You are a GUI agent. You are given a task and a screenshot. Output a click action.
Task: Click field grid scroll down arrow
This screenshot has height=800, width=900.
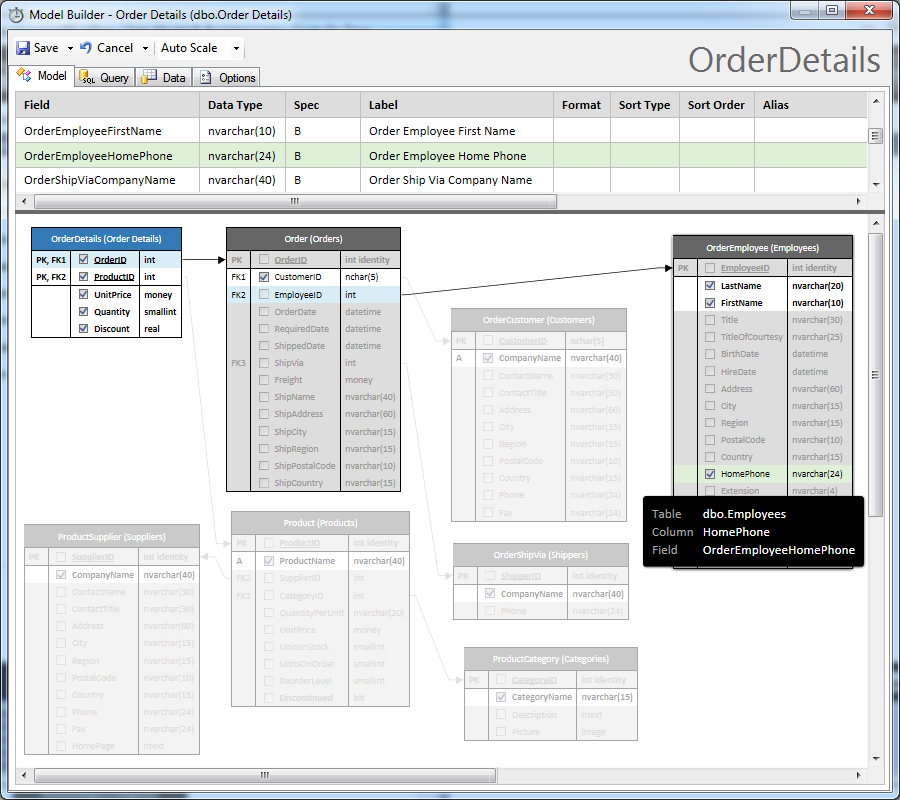(876, 184)
